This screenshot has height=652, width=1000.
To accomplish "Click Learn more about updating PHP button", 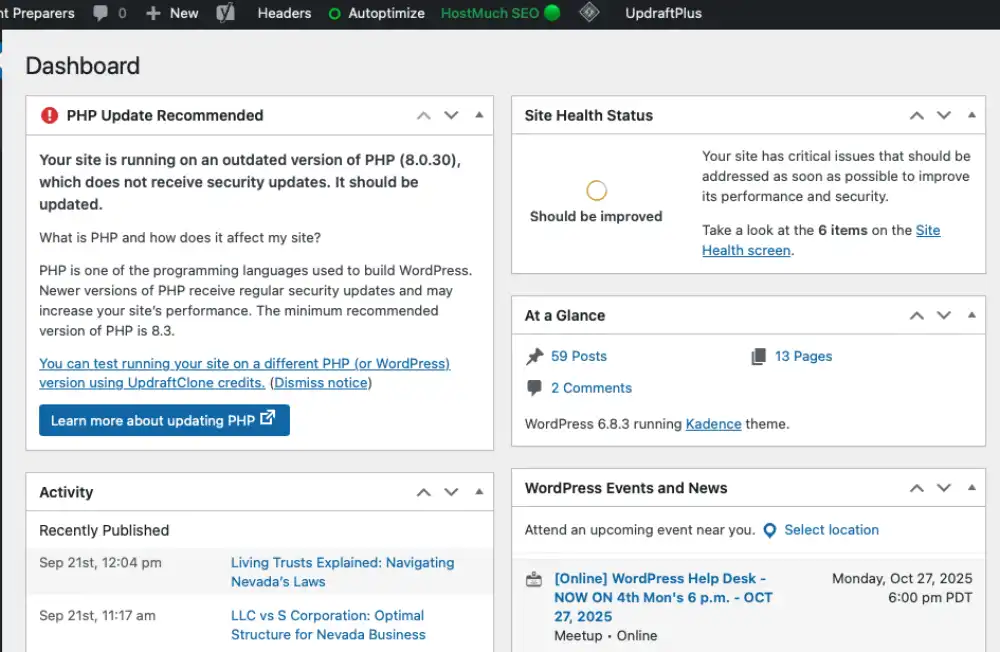I will 164,420.
